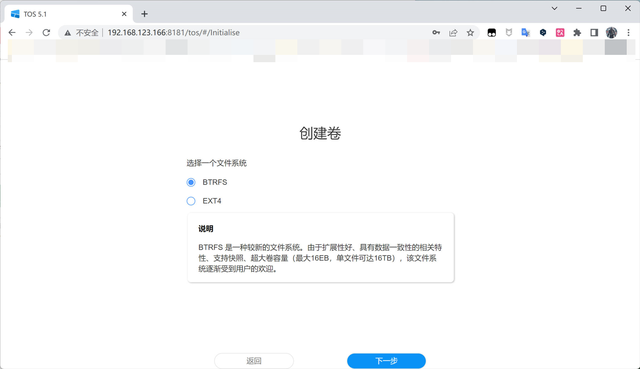Open the profile avatar menu

pyautogui.click(x=611, y=33)
